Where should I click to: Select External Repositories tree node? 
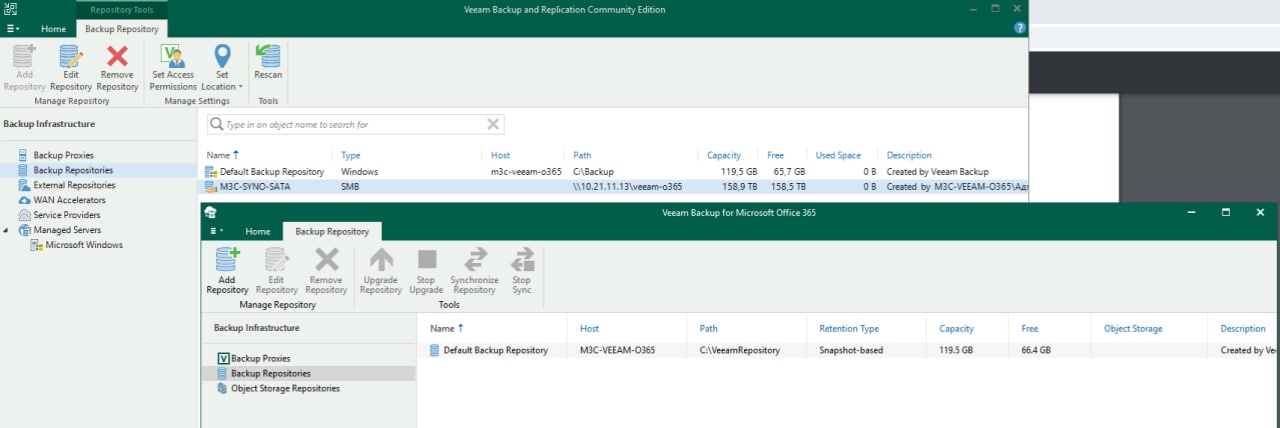(74, 185)
